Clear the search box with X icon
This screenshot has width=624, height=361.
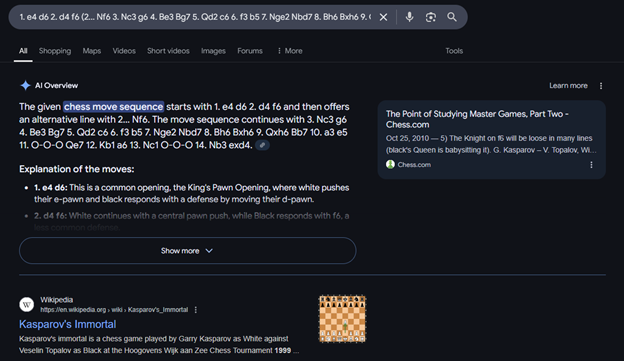click(383, 17)
